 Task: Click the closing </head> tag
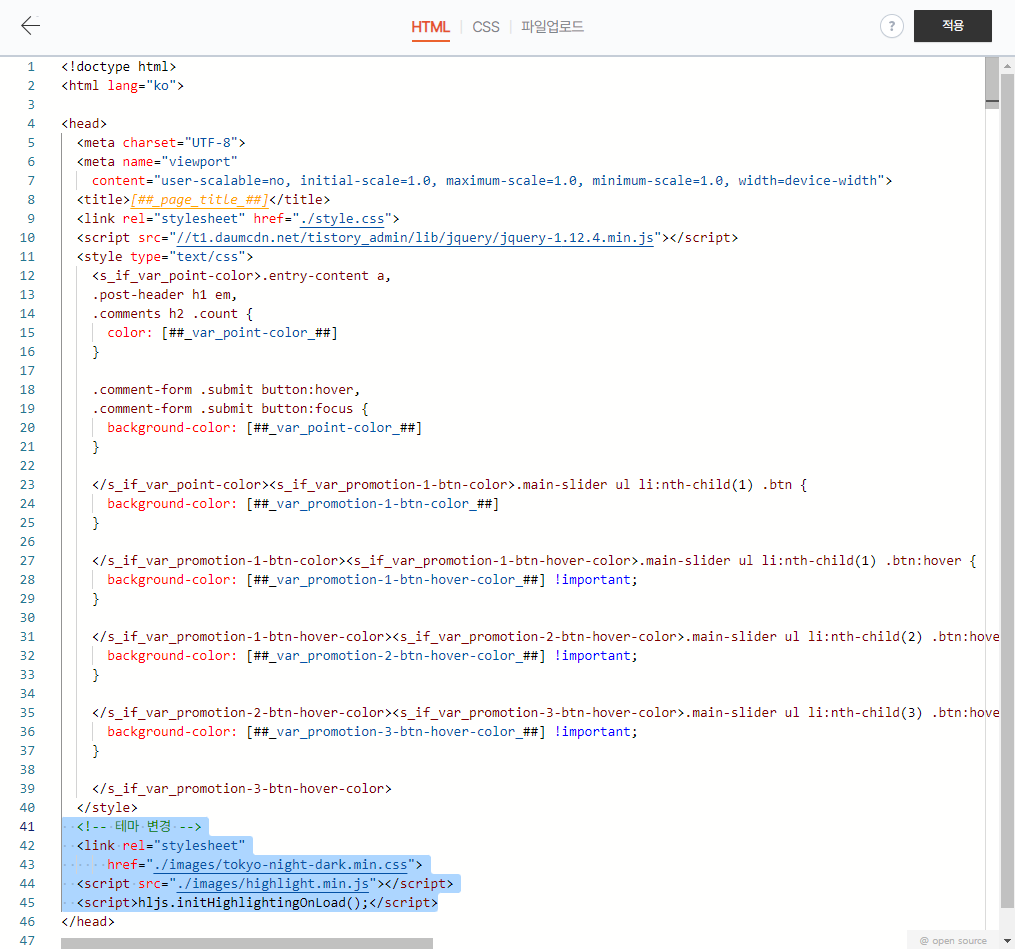[88, 922]
